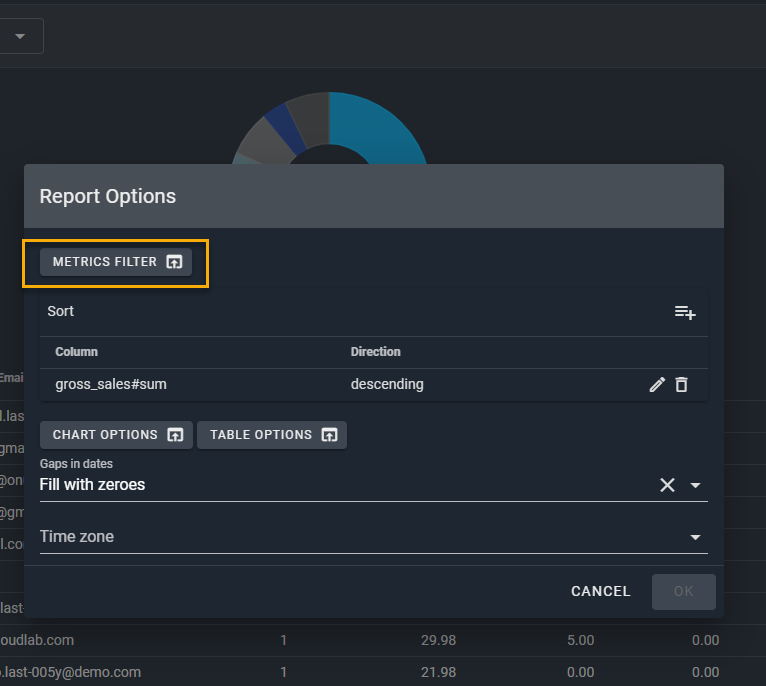Expand the Gaps in dates dropdown arrow

[696, 485]
